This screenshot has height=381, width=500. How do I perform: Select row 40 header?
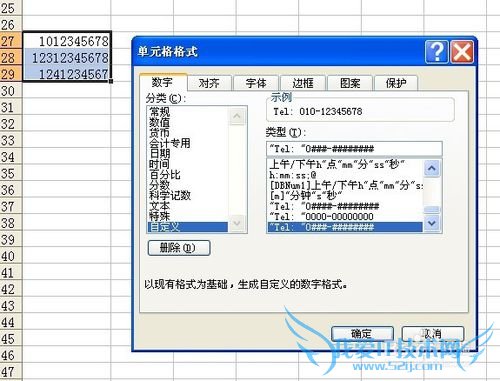(11, 256)
